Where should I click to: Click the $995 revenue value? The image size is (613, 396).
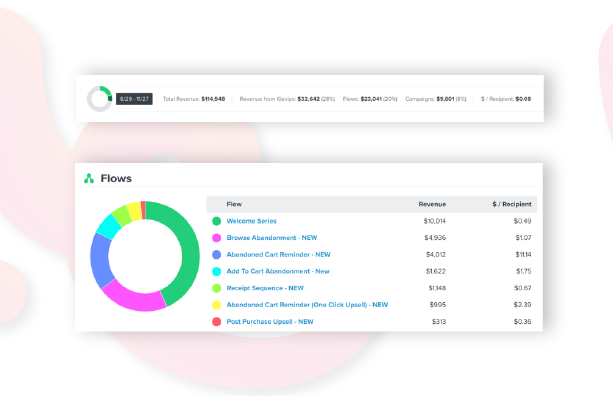[x=438, y=305]
